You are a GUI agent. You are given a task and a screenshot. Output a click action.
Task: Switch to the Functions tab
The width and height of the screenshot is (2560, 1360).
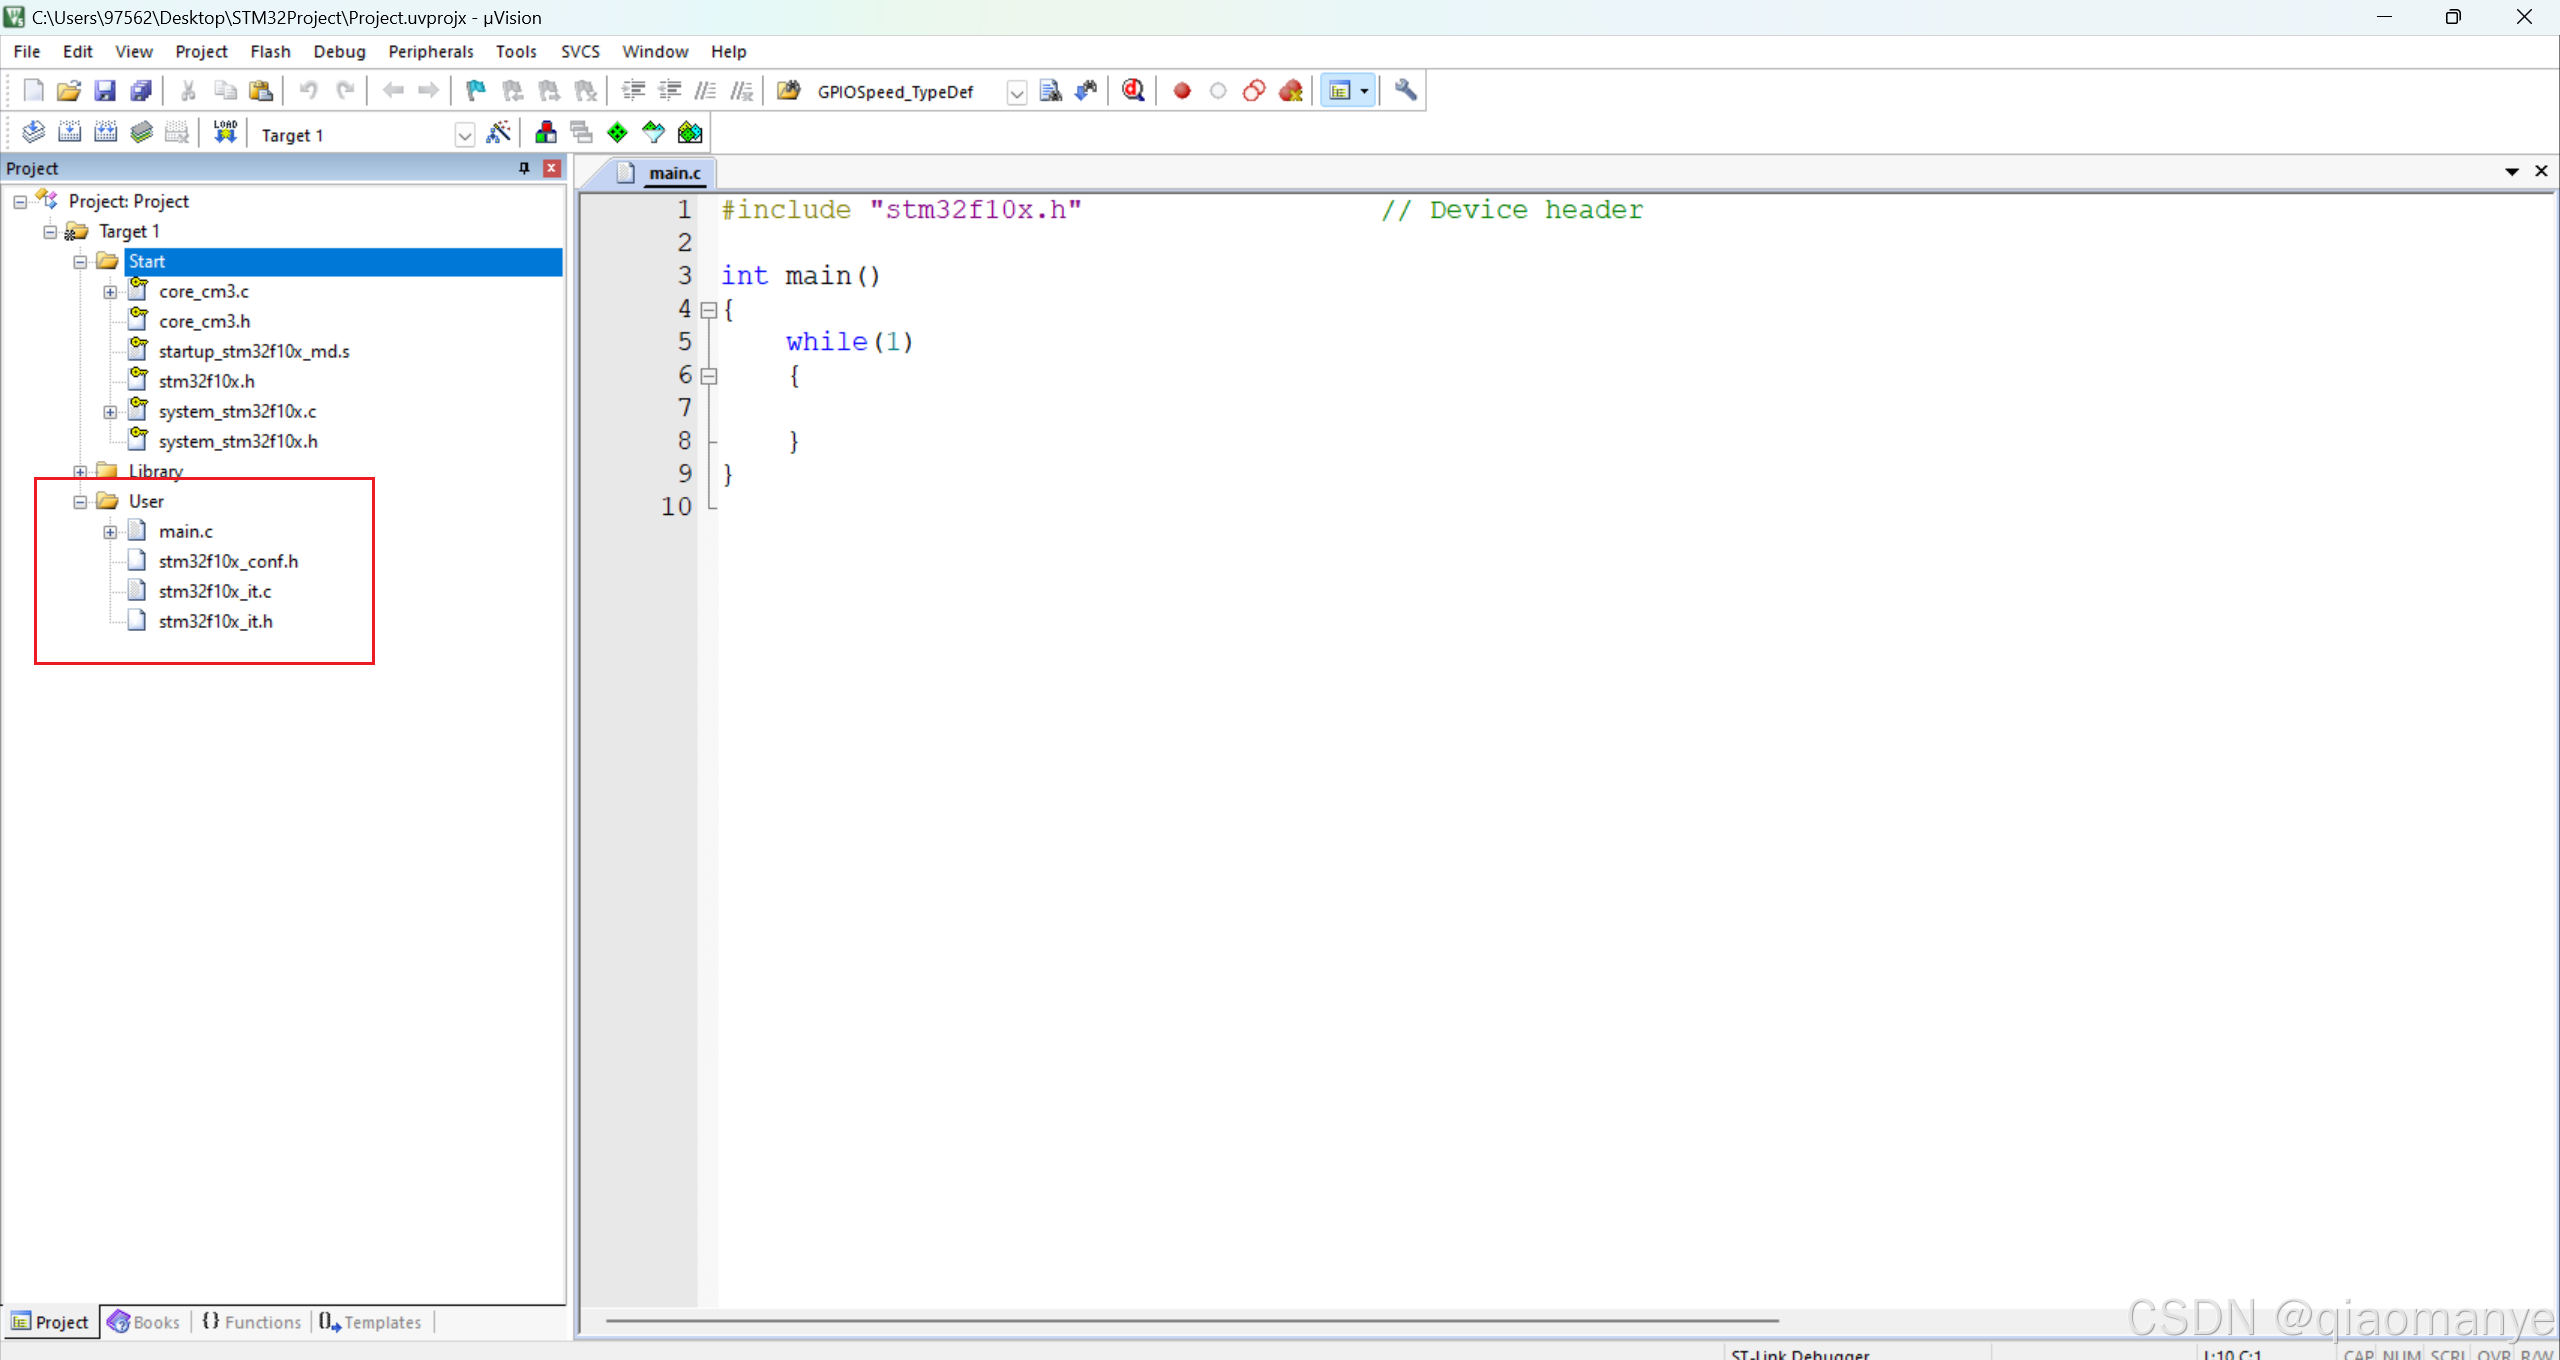coord(252,1322)
